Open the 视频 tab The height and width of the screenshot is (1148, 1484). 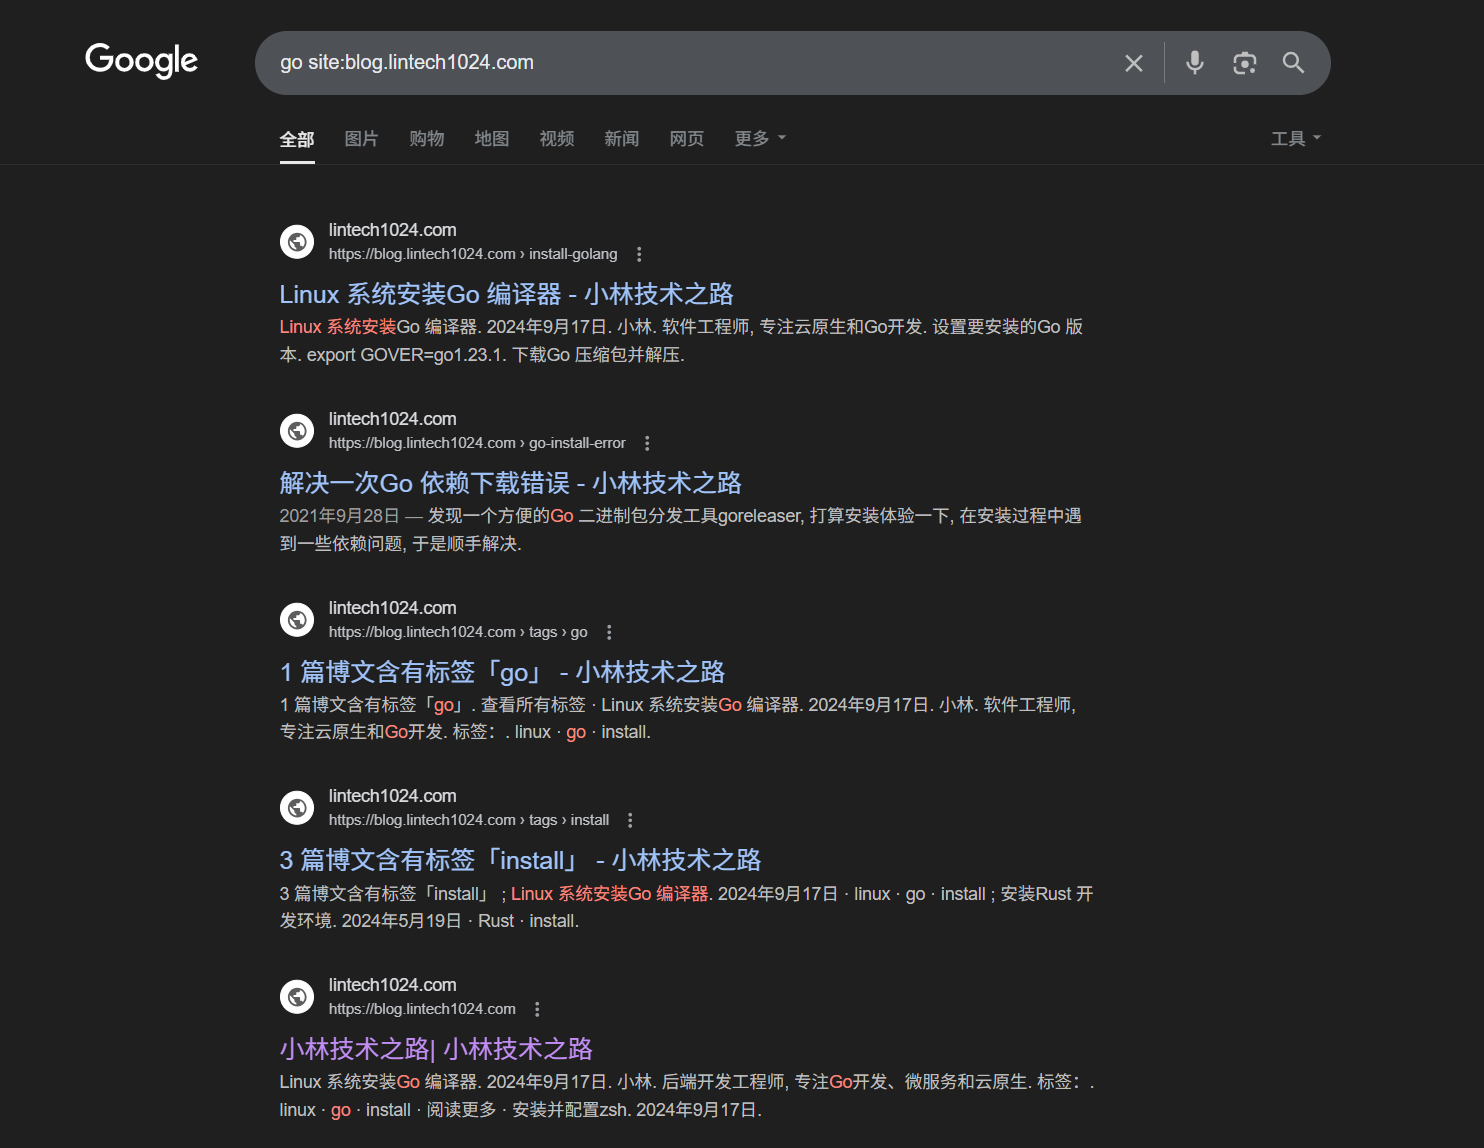[556, 139]
